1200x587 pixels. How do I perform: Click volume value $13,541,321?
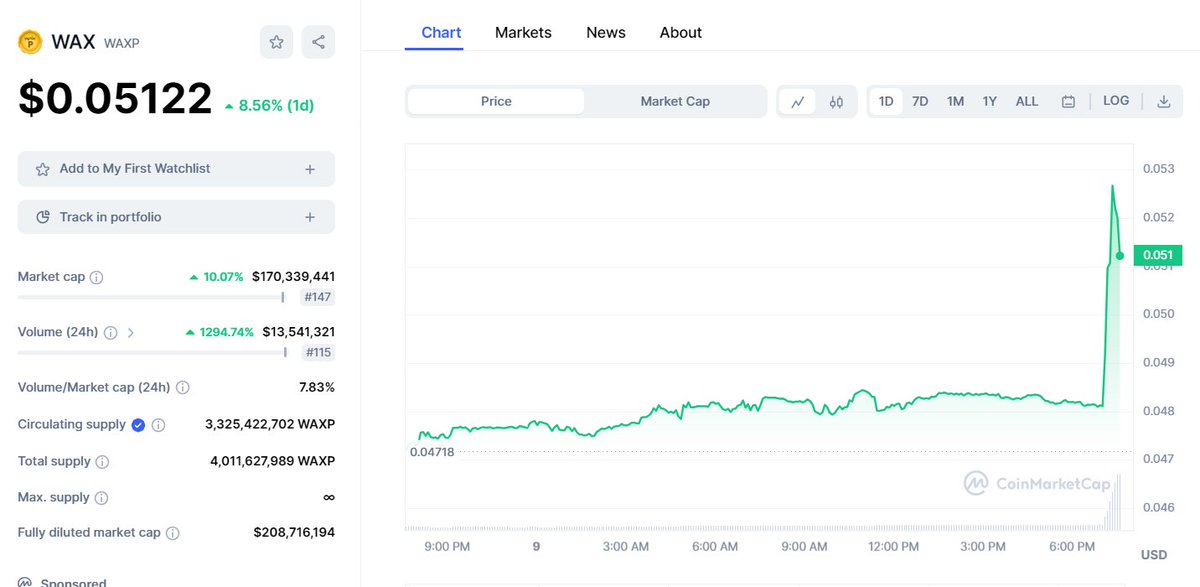coord(299,332)
